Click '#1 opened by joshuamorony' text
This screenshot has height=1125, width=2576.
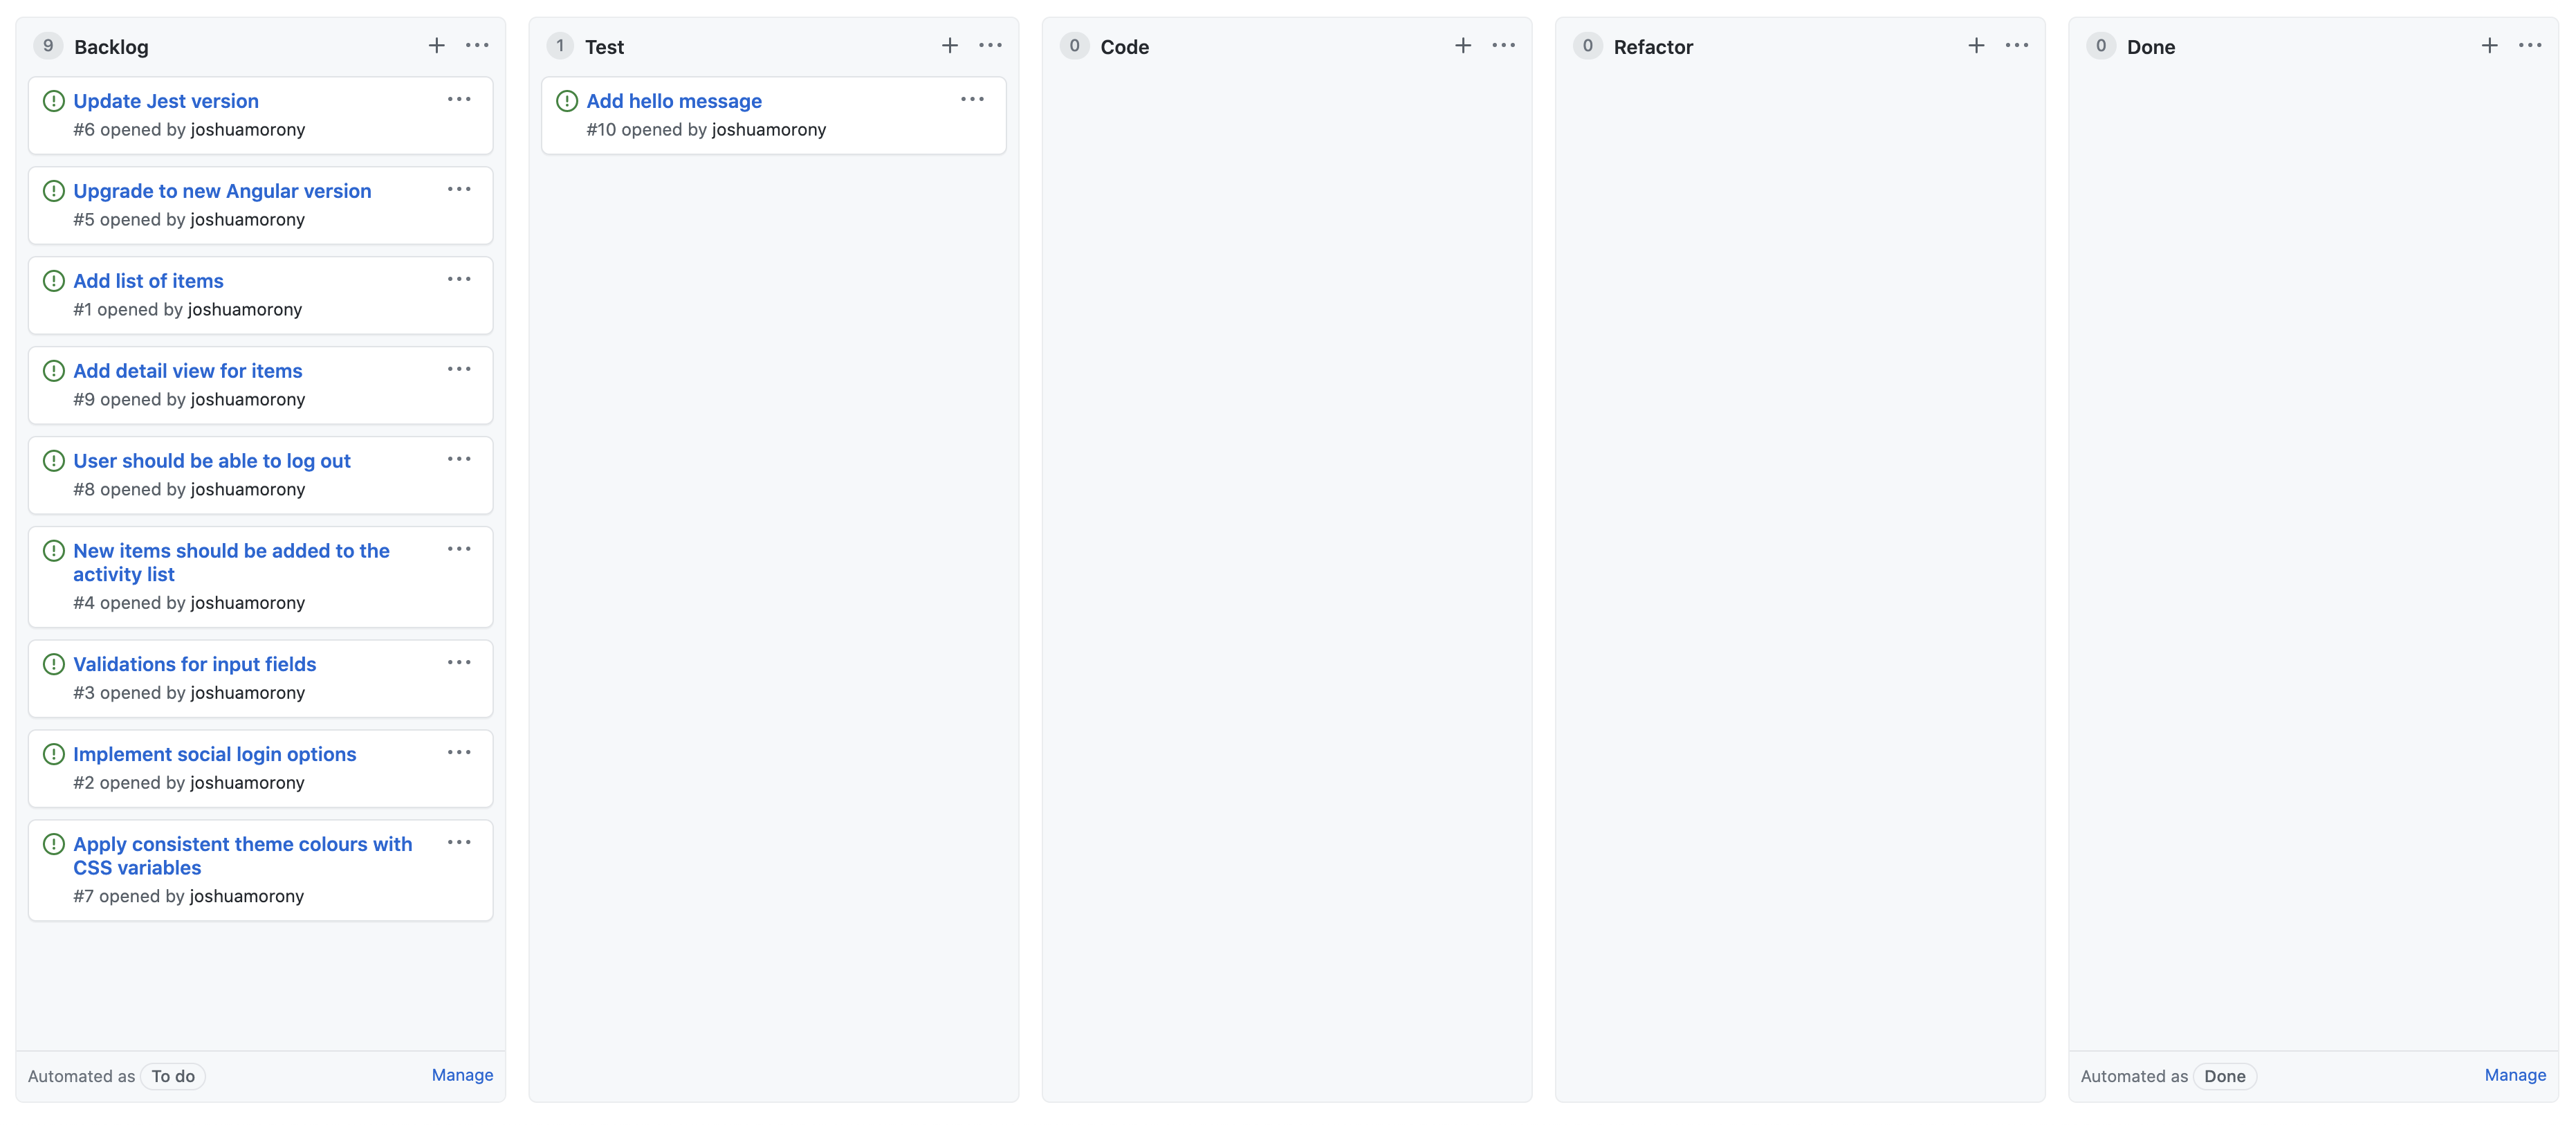[x=187, y=310]
